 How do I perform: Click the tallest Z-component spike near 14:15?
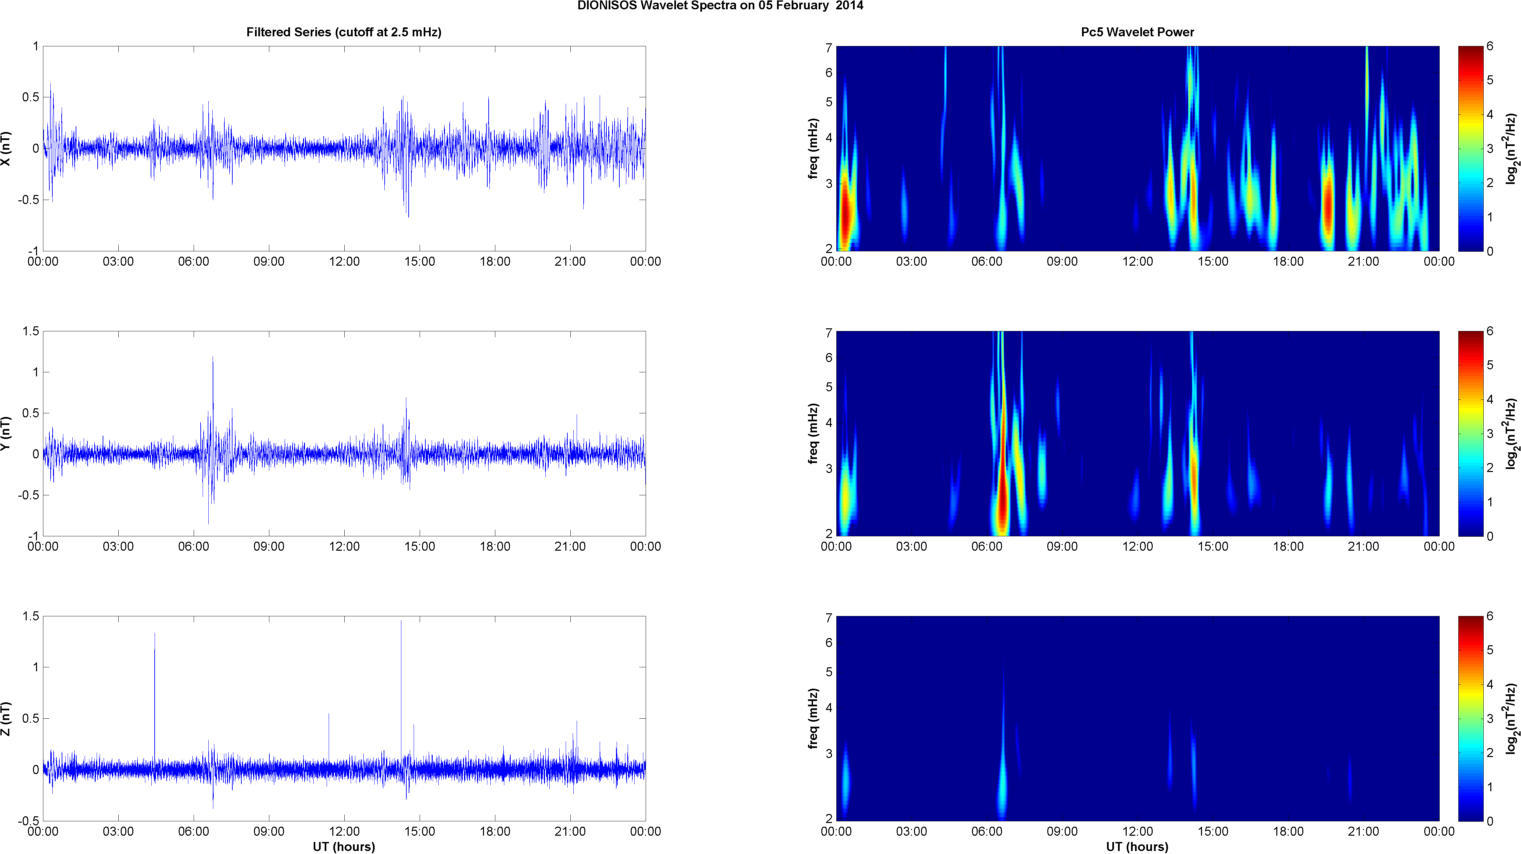click(401, 690)
